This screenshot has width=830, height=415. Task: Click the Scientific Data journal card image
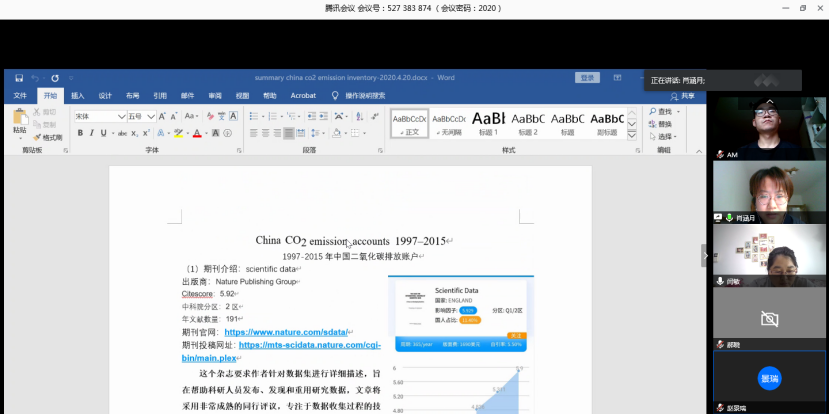[x=461, y=313]
